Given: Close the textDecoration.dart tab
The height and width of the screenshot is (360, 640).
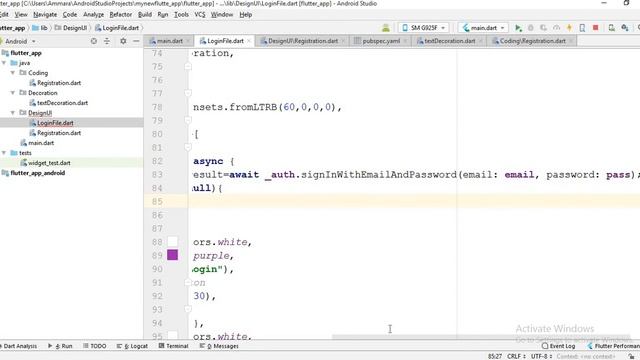Looking at the screenshot, I should point(480,41).
